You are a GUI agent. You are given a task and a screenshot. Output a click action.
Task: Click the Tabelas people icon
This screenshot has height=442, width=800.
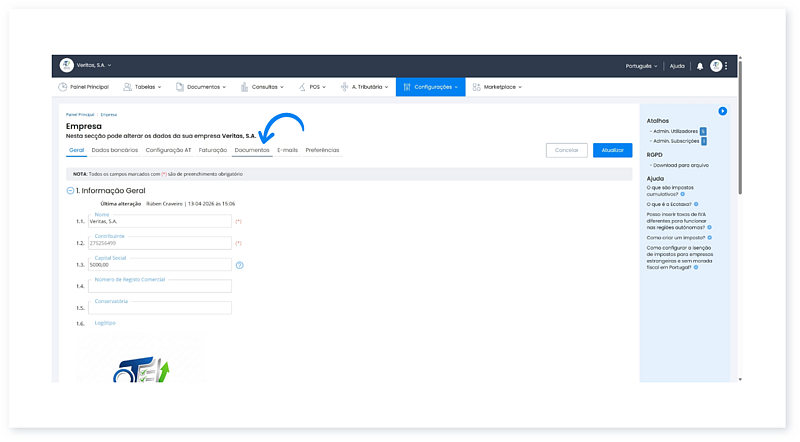128,87
